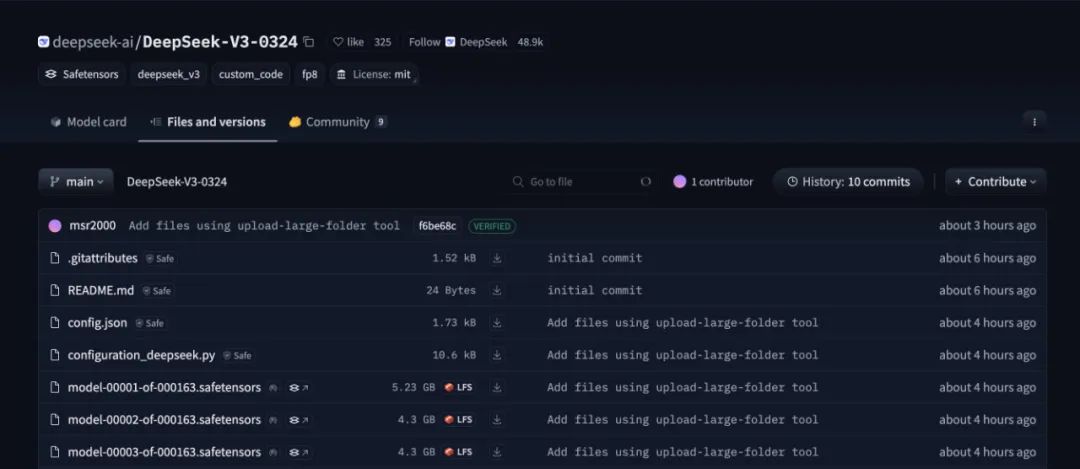Click the 'about 3 hours ago' timestamp
This screenshot has height=469, width=1080.
[987, 226]
